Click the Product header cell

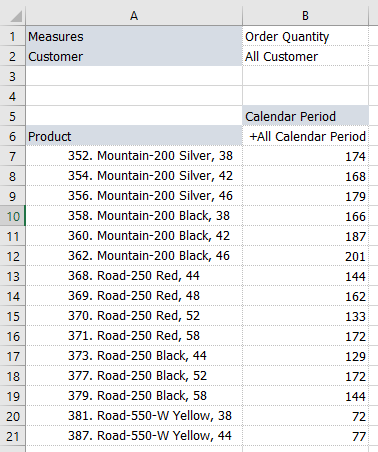134,136
